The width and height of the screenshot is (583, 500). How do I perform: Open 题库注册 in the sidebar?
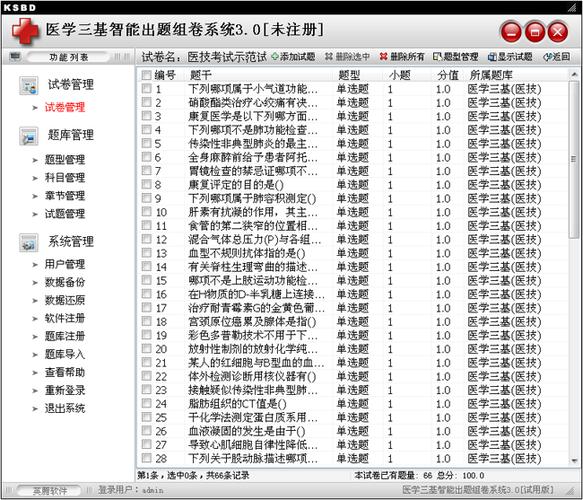coord(65,336)
